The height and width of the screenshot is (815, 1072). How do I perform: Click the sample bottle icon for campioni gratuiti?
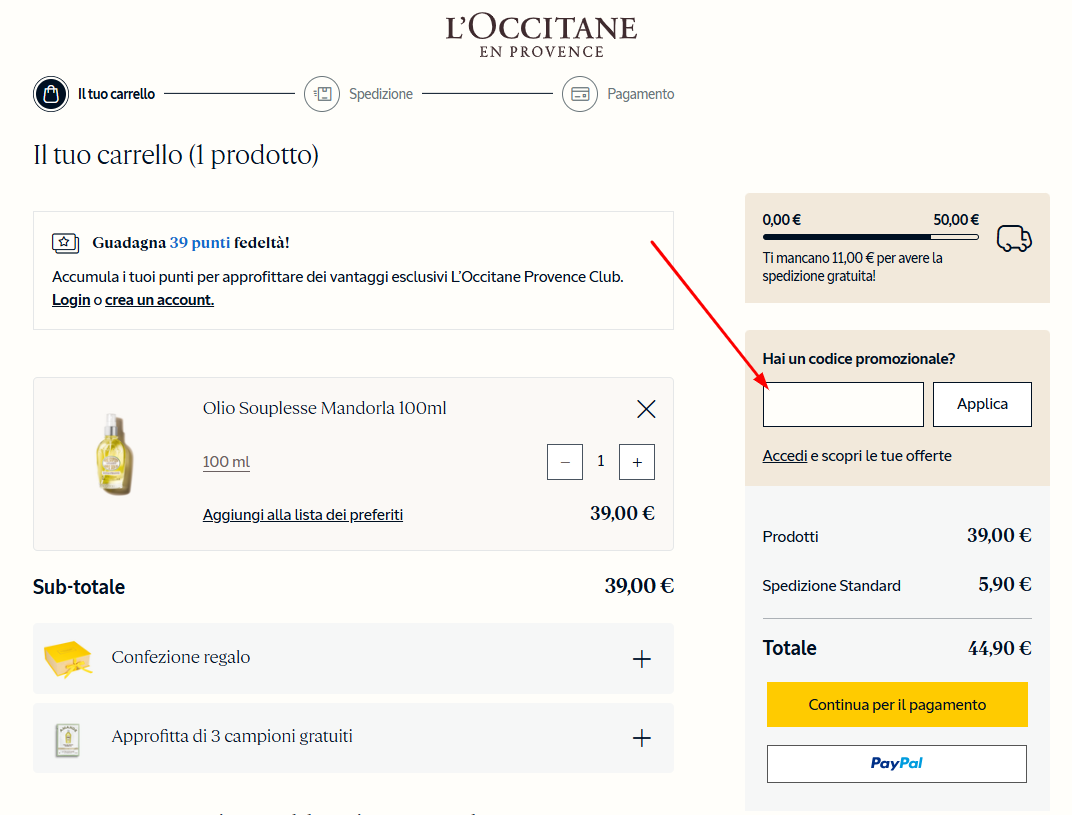tap(68, 737)
